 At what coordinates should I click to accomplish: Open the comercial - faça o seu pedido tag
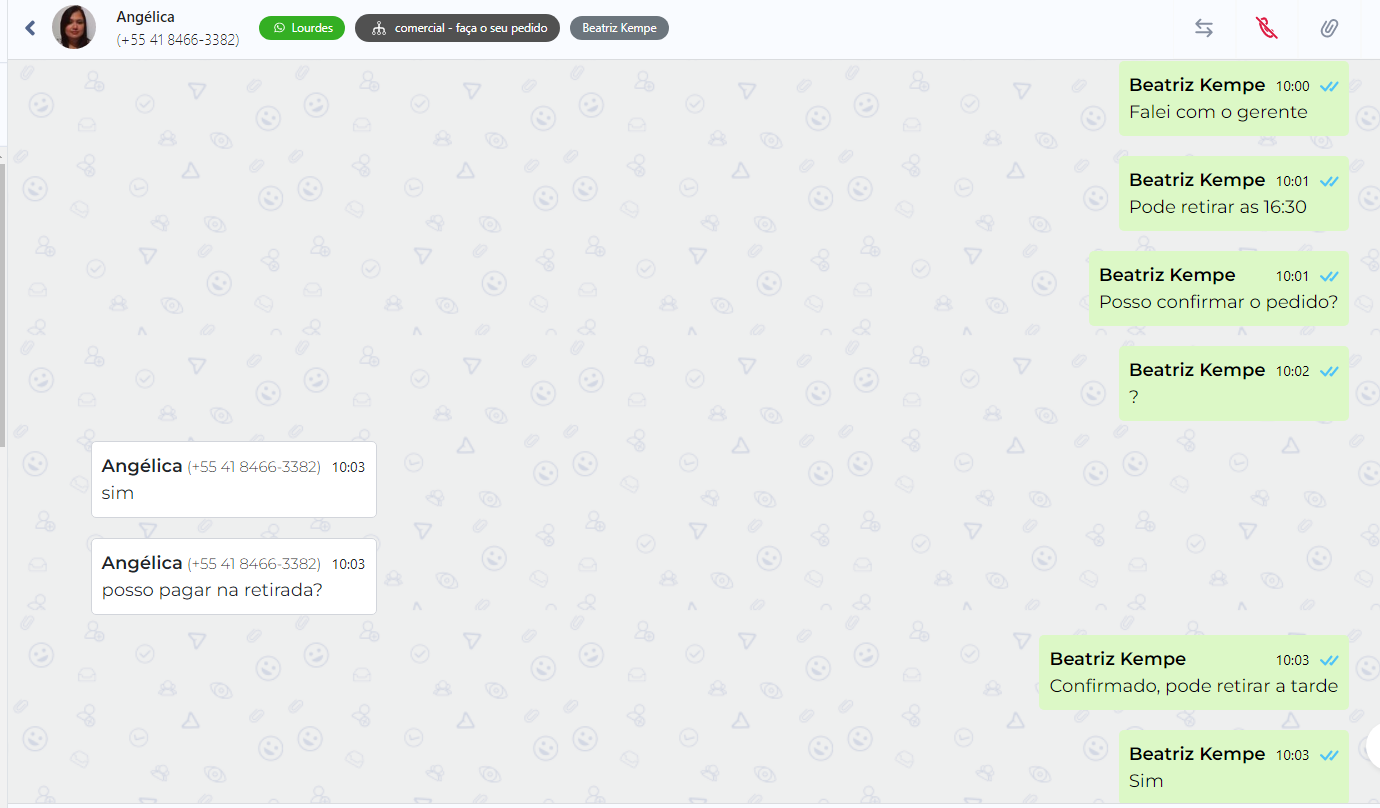click(457, 28)
